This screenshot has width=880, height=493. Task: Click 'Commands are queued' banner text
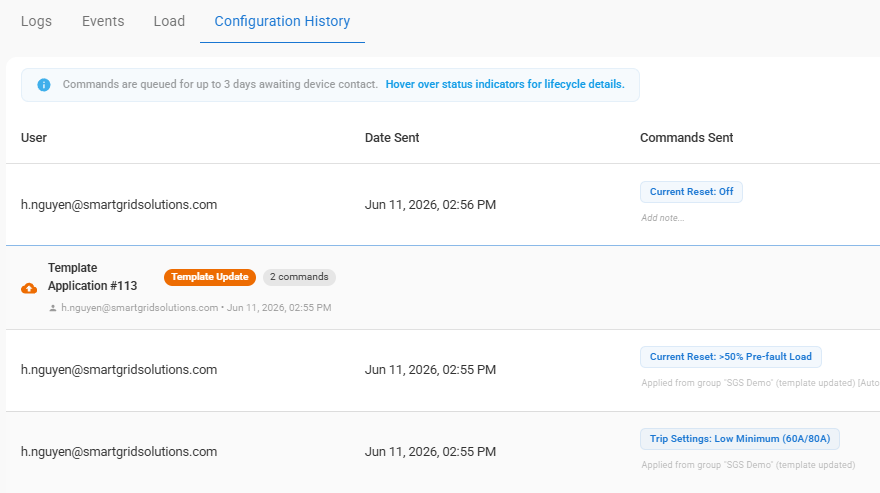point(220,84)
